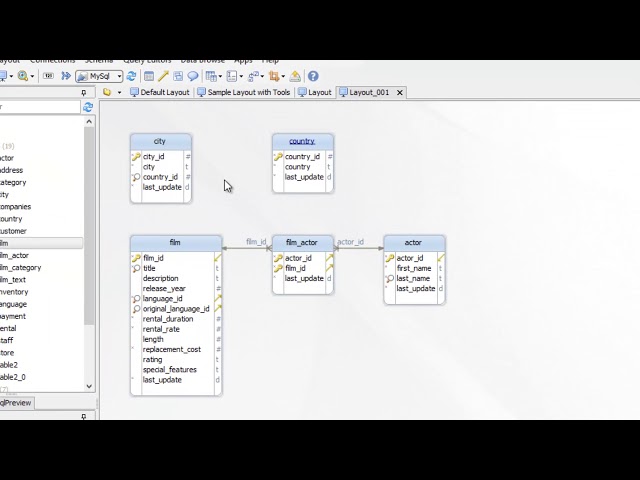640x480 pixels.
Task: Click the orange crop tool icon
Action: 274,76
